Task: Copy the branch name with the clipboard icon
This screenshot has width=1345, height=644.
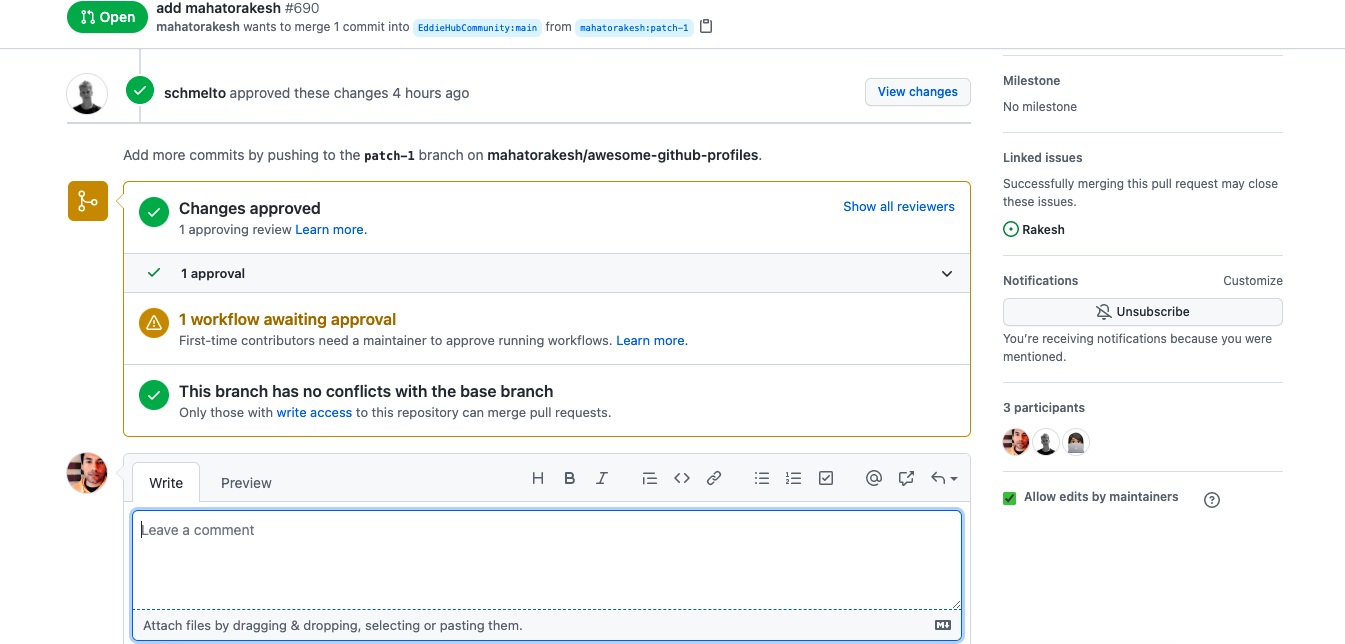Action: coord(706,27)
